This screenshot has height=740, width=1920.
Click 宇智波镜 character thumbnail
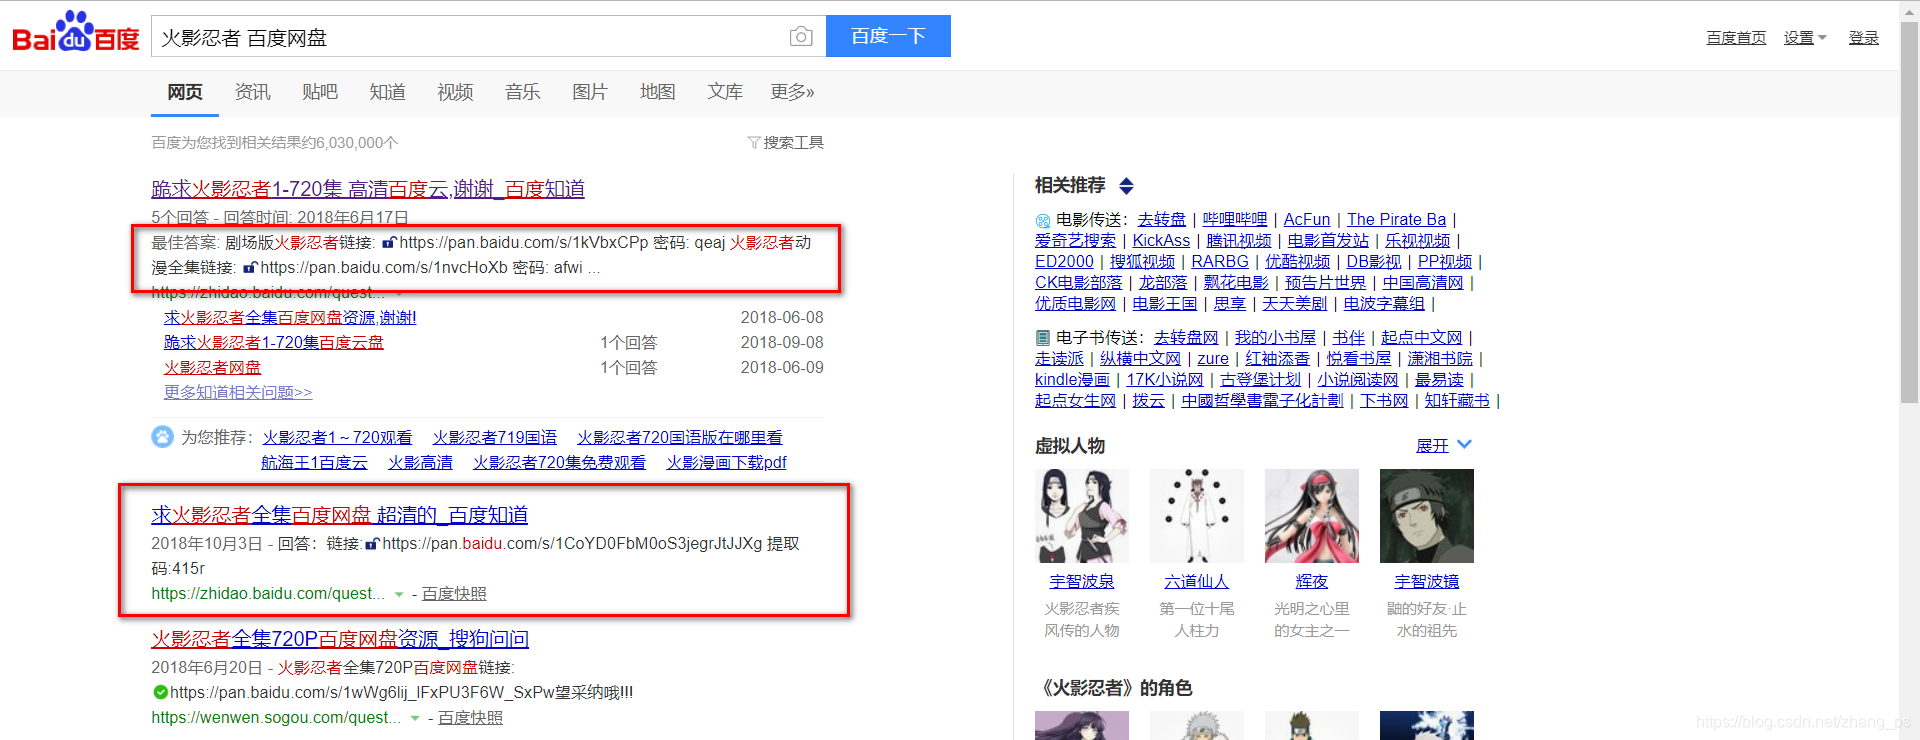[1427, 516]
